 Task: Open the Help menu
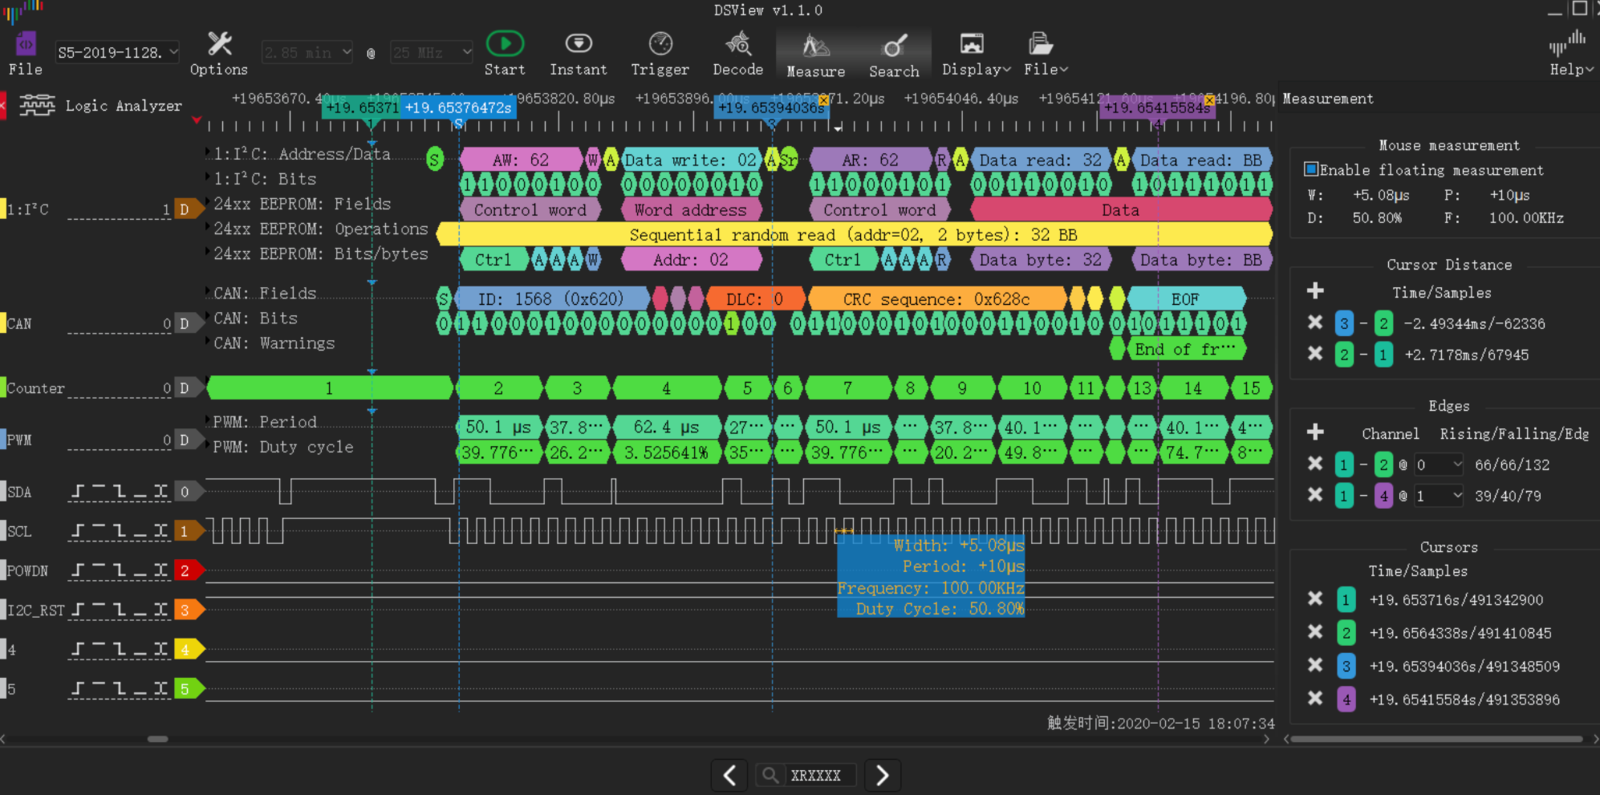1571,53
